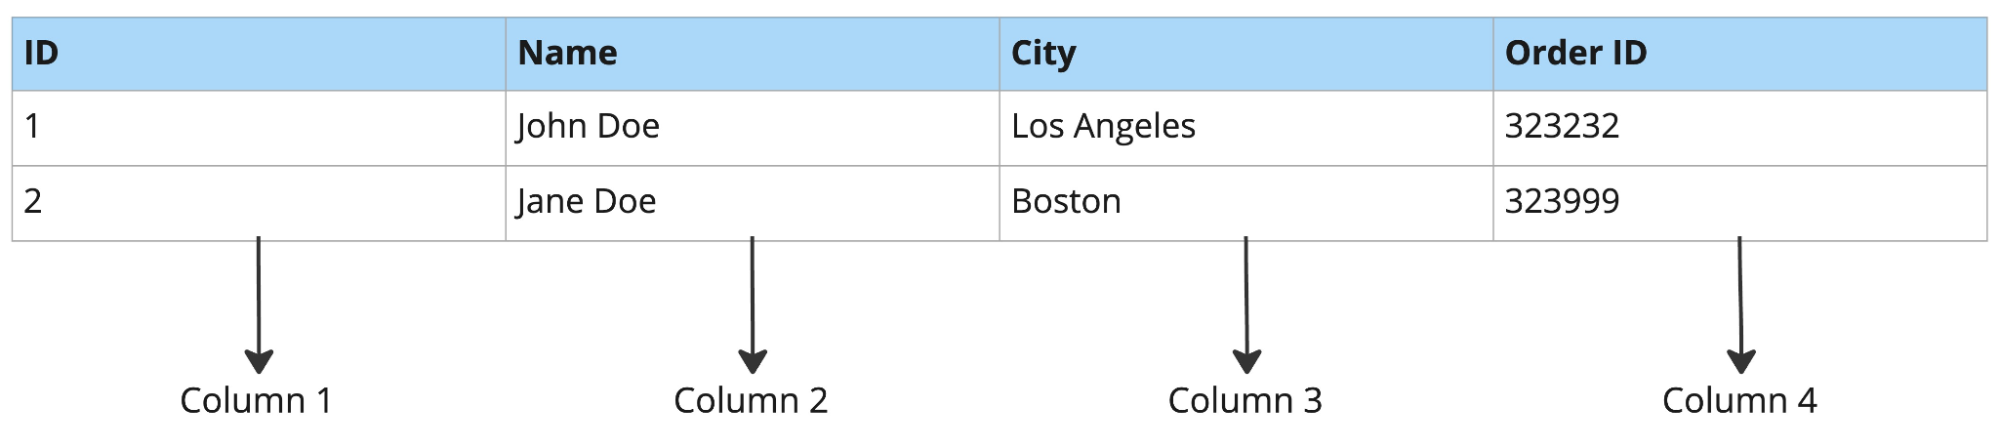Select the Boston cell
The image size is (1999, 438).
(1066, 202)
